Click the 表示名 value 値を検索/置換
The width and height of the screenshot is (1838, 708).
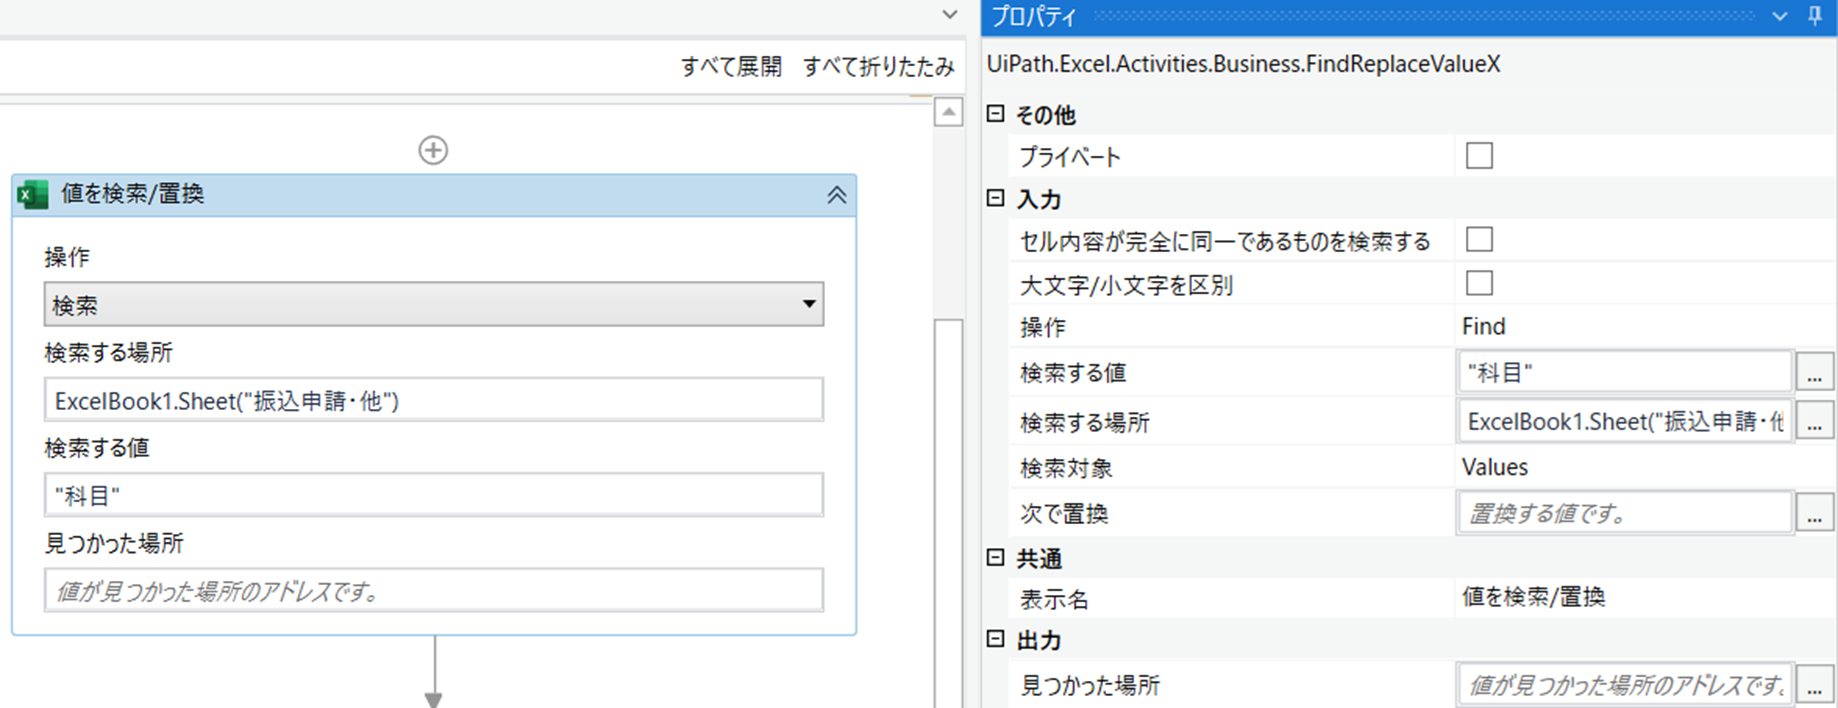pyautogui.click(x=1533, y=597)
